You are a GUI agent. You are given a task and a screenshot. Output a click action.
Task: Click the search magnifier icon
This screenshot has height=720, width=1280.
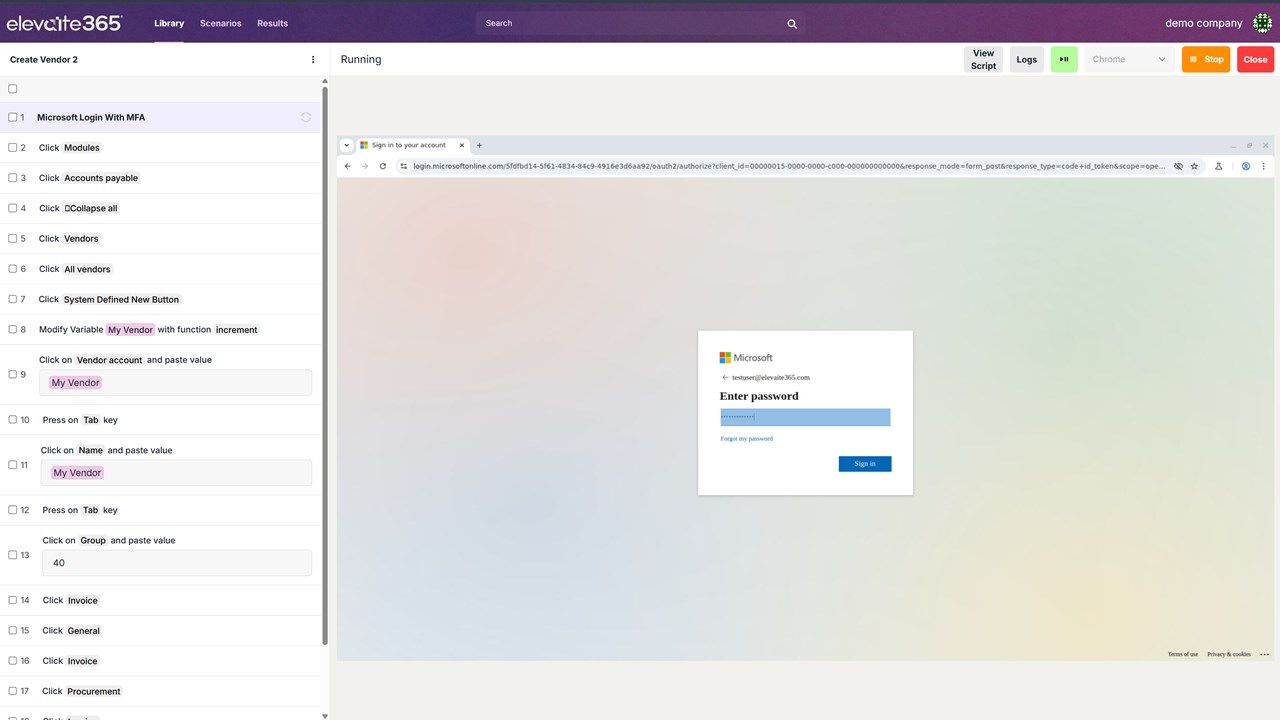coord(792,24)
